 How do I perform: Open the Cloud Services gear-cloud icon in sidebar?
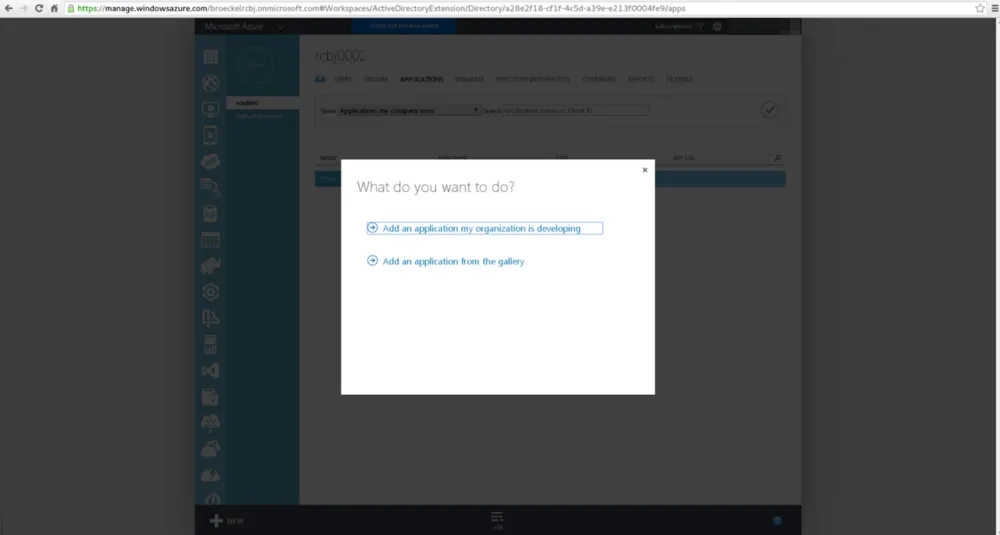point(210,161)
